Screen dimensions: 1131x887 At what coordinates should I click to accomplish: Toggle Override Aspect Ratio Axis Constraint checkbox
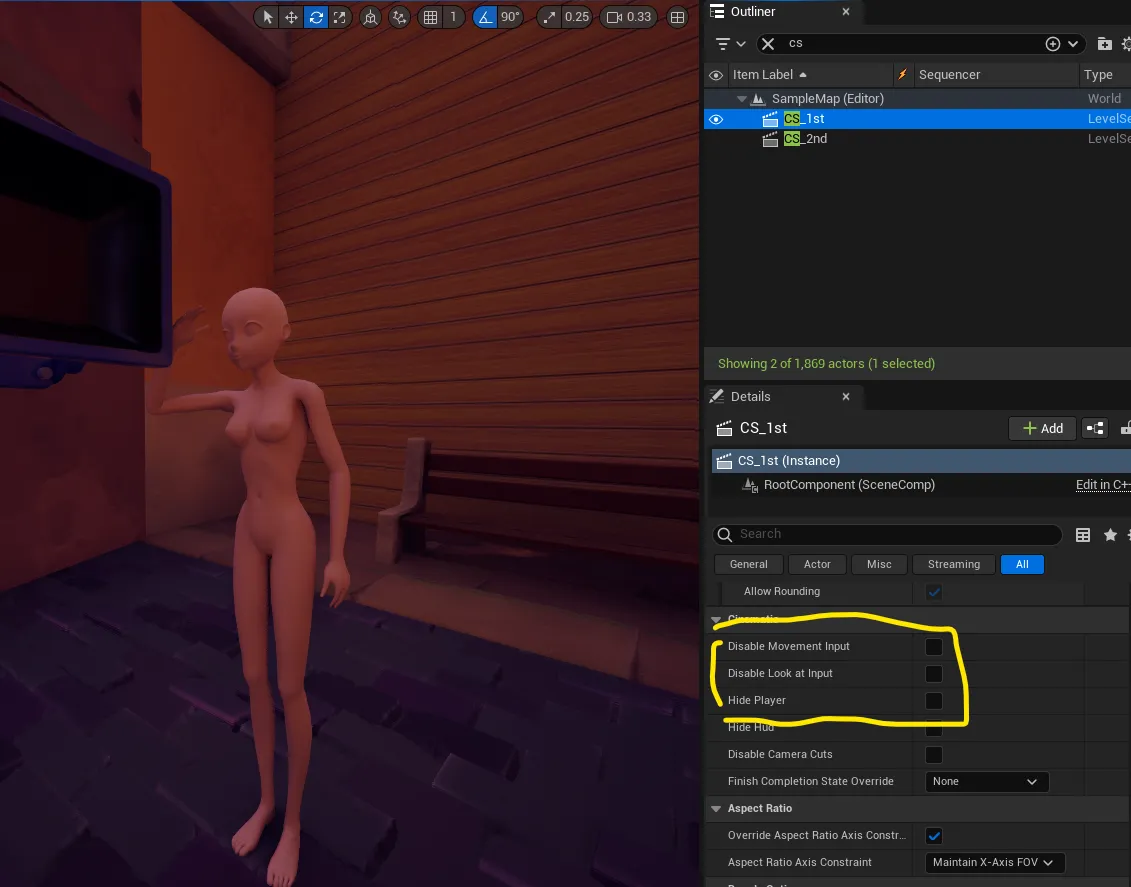click(x=934, y=836)
